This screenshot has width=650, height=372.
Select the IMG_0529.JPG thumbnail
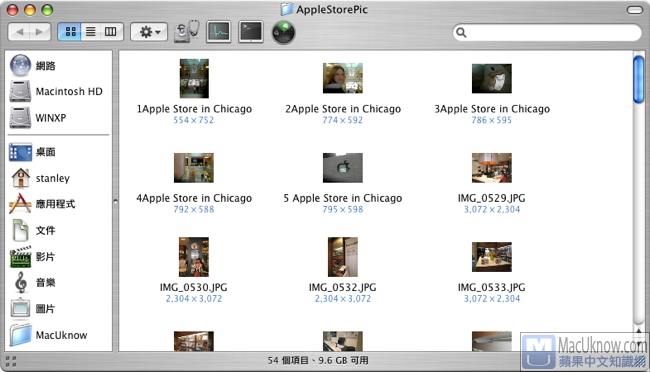(492, 168)
